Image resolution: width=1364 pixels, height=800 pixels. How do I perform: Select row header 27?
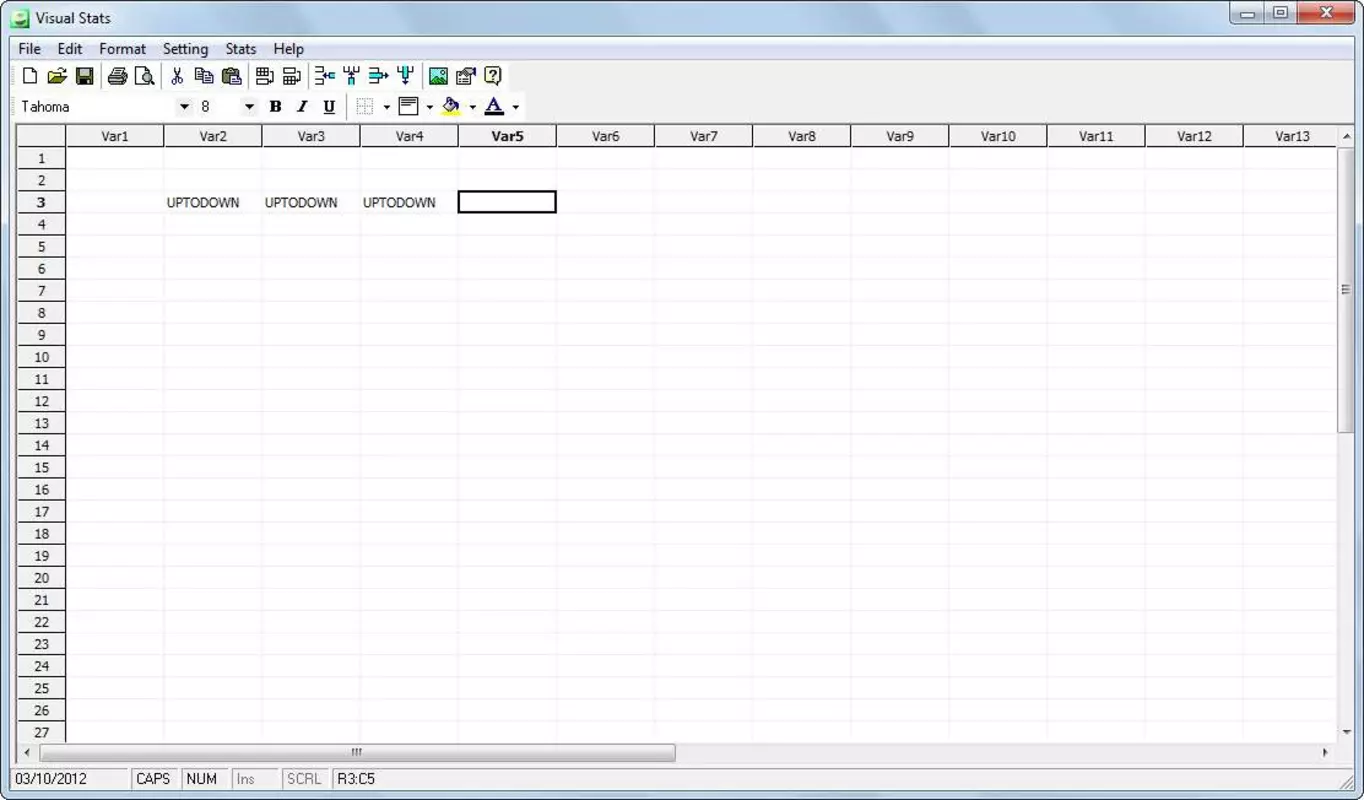pyautogui.click(x=42, y=732)
